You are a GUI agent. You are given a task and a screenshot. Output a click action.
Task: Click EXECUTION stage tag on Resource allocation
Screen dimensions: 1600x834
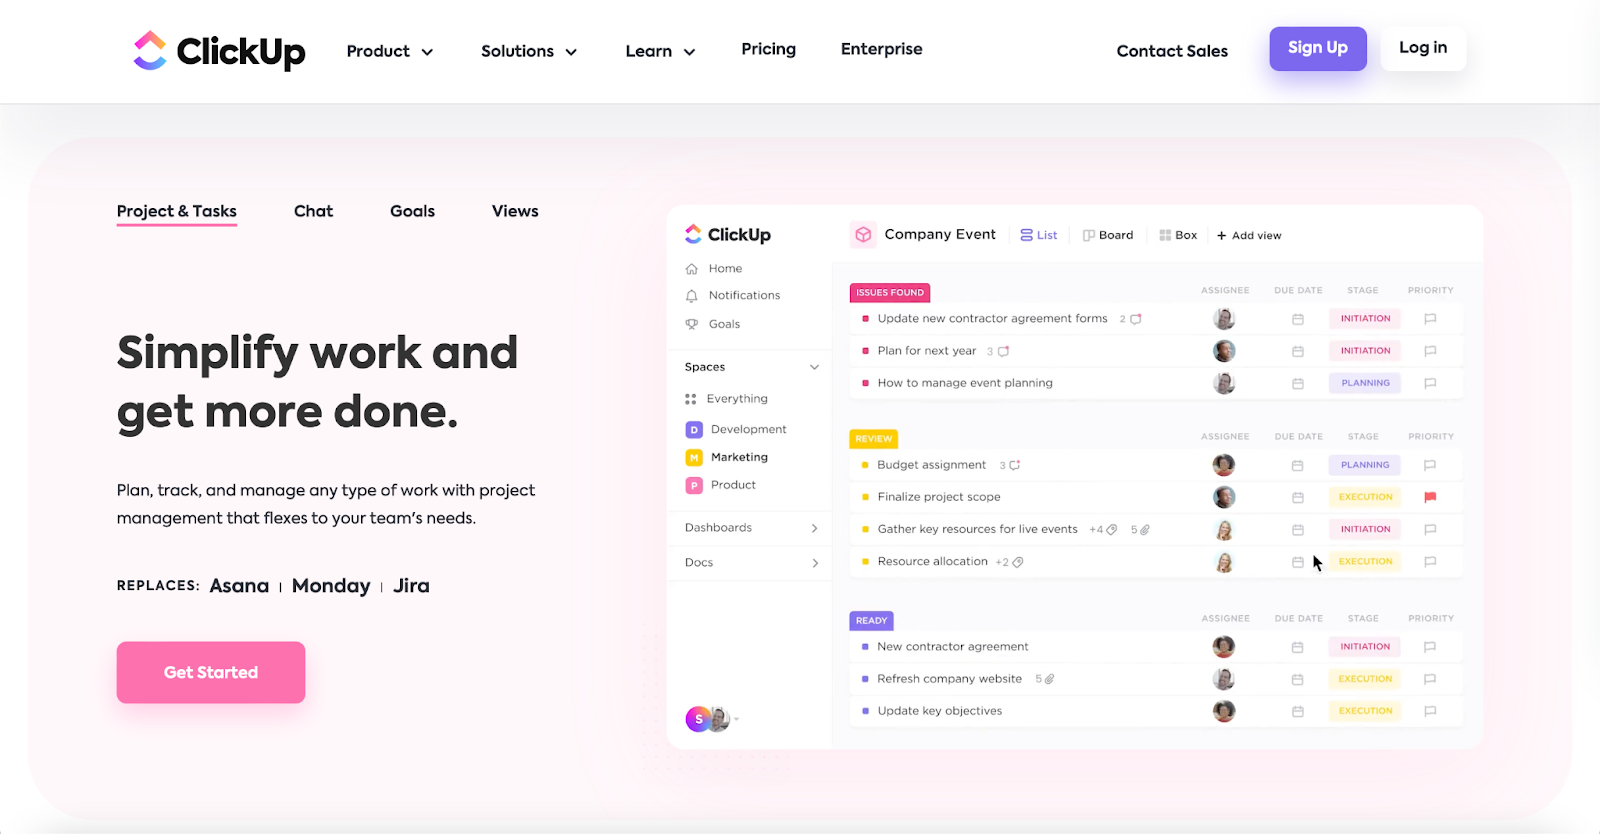point(1365,562)
